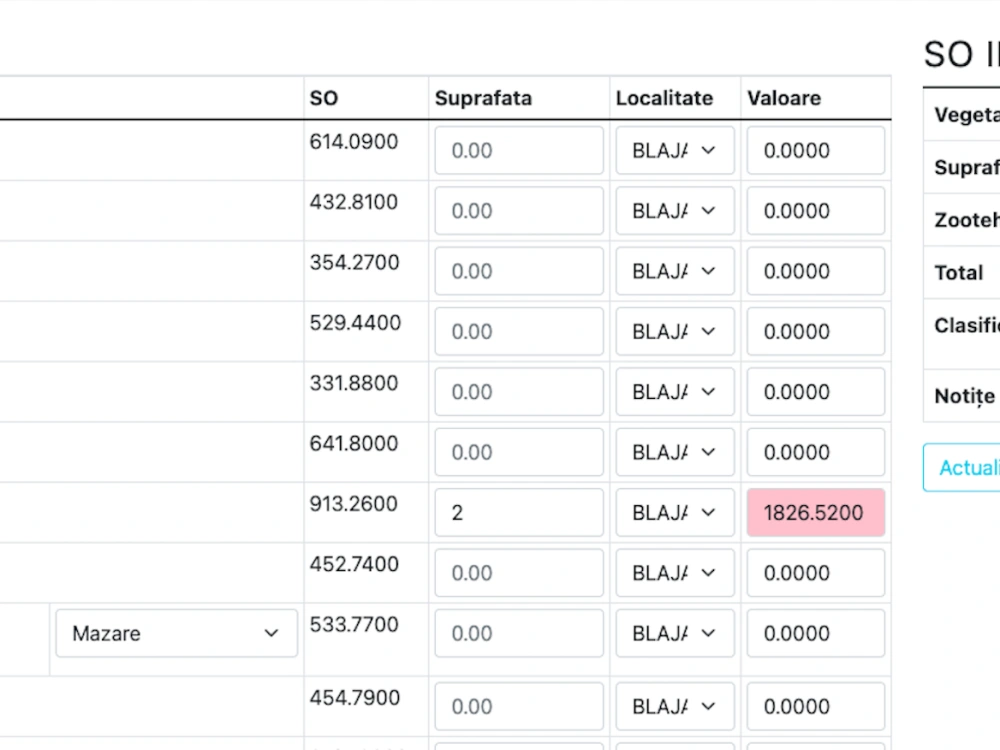Click the Valoare column header
This screenshot has width=1000, height=750.
point(783,98)
